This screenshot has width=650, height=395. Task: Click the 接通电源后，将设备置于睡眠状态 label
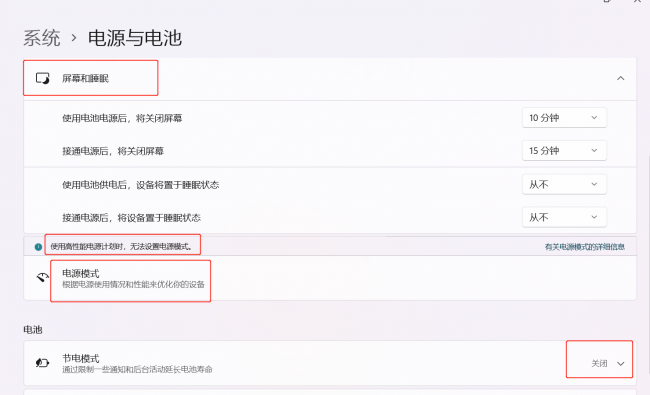[131, 218]
